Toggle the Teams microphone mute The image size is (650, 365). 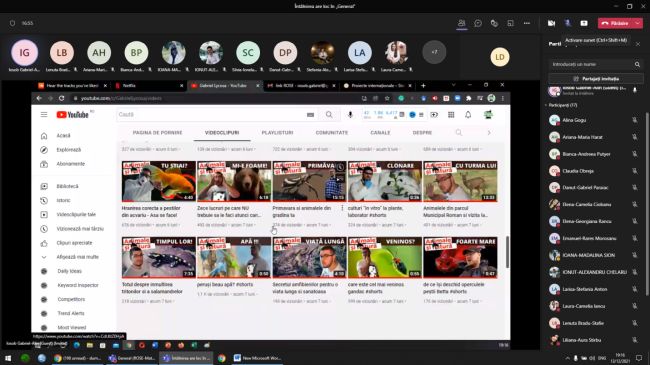568,23
